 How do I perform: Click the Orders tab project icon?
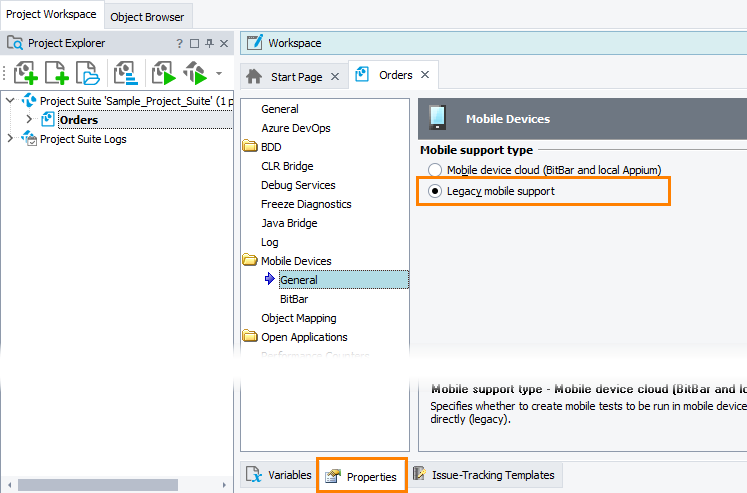(362, 74)
